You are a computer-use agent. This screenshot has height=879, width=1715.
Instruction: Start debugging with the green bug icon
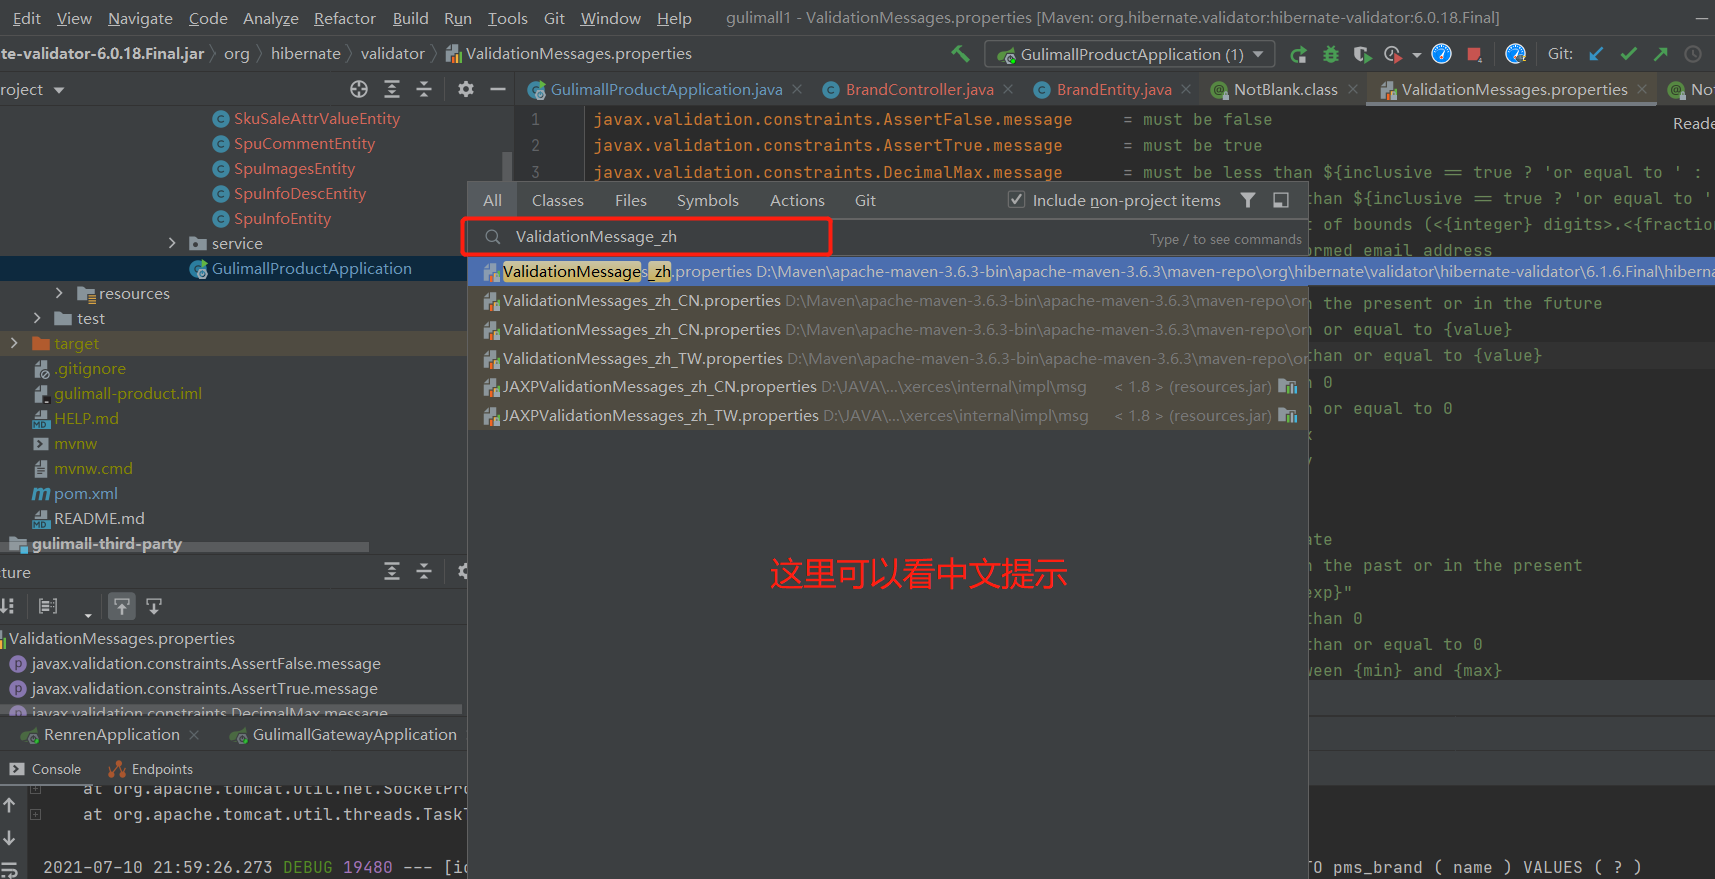(x=1330, y=54)
